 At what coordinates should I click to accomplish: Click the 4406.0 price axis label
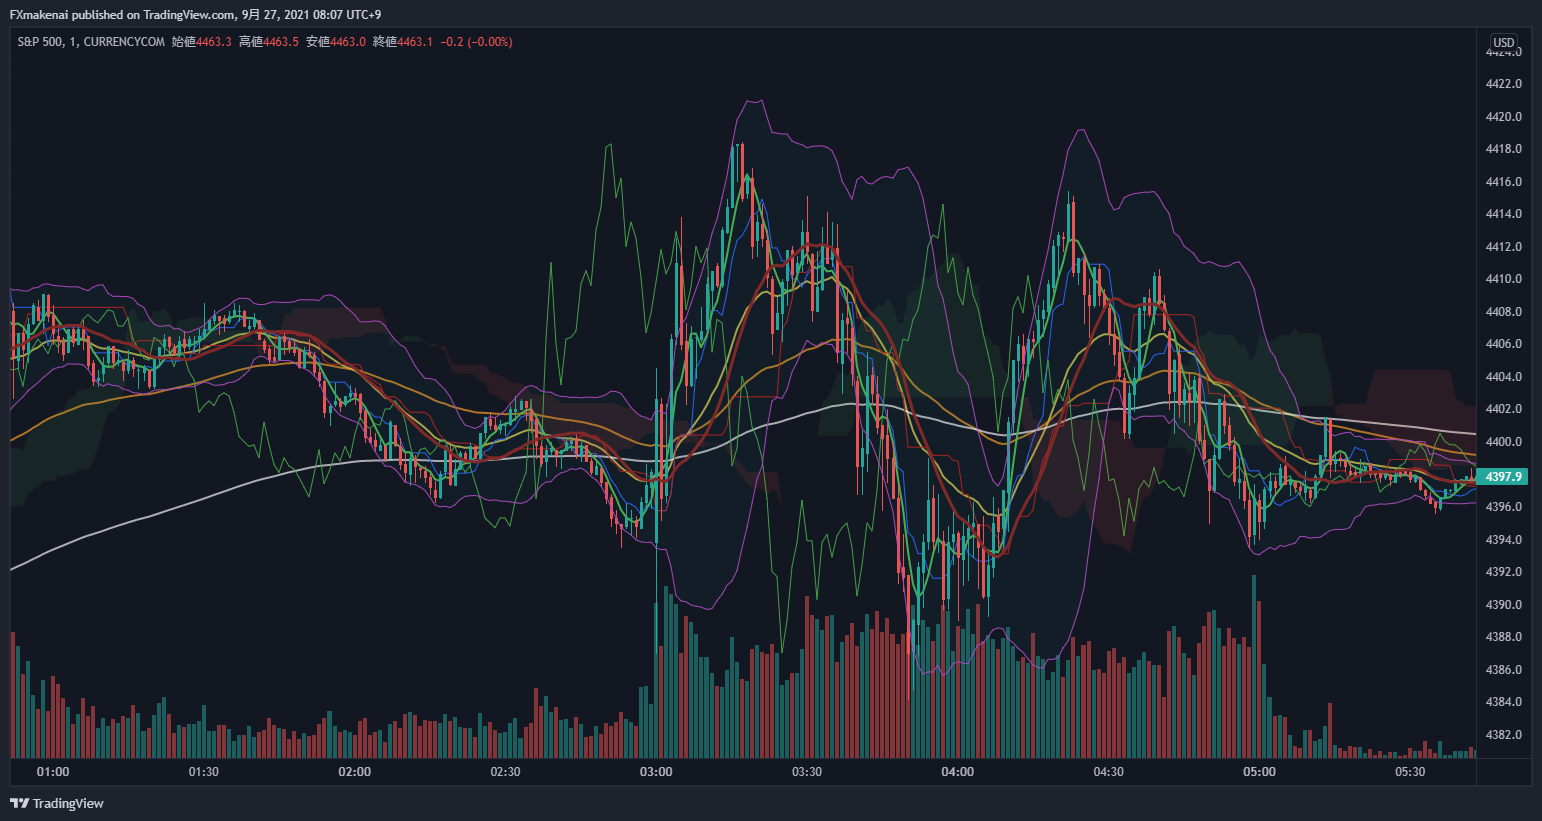click(x=1503, y=344)
